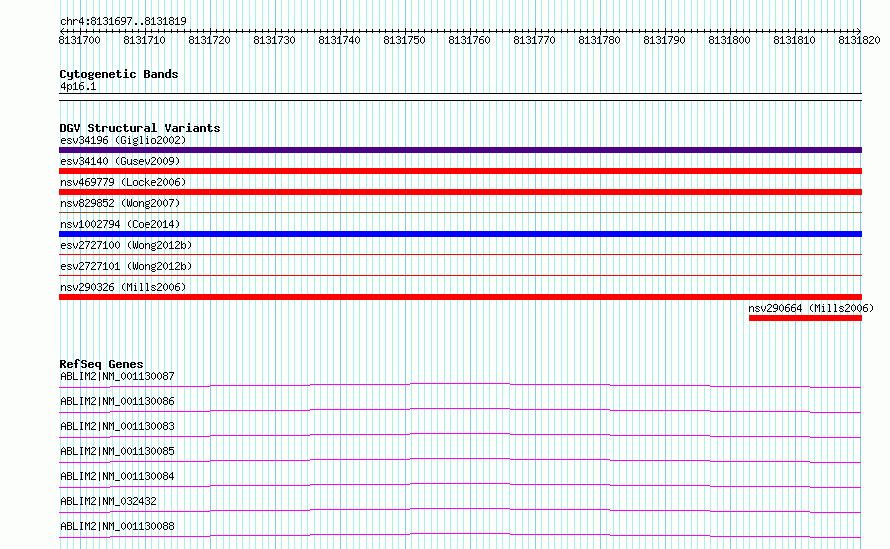
Task: Click ruler position 8131740
Action: tap(339, 40)
